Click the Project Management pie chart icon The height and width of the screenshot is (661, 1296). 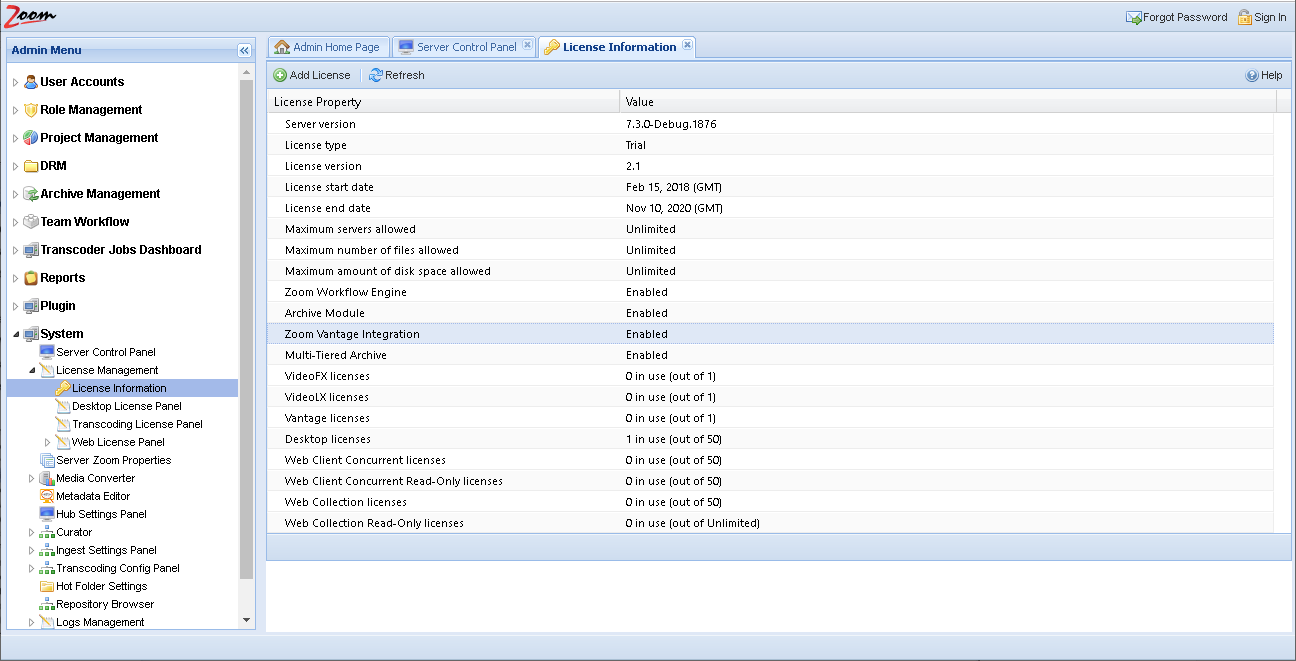tap(31, 138)
